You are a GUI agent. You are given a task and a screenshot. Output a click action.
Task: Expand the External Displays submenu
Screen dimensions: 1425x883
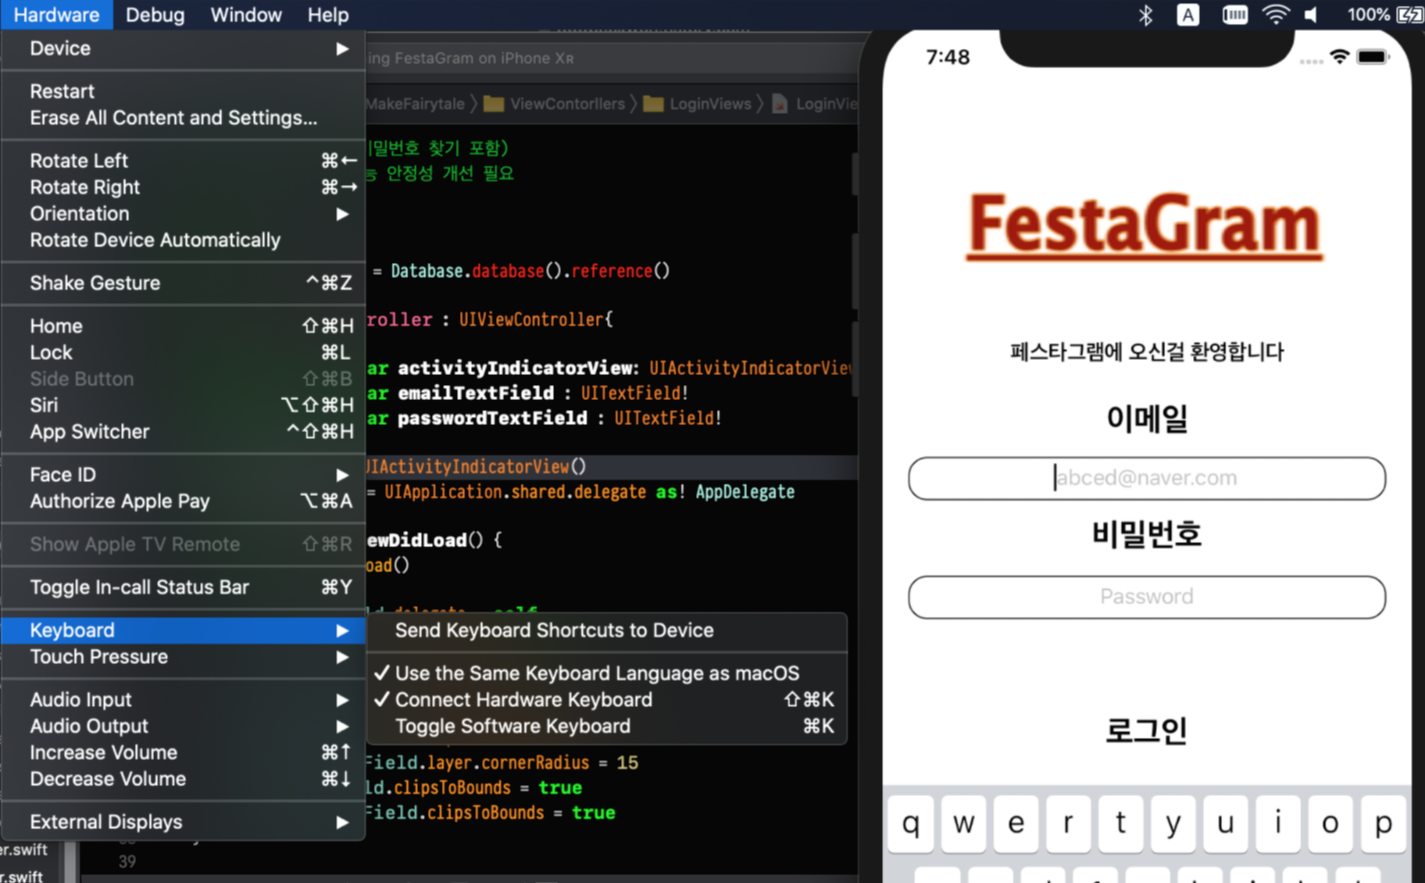tap(183, 822)
